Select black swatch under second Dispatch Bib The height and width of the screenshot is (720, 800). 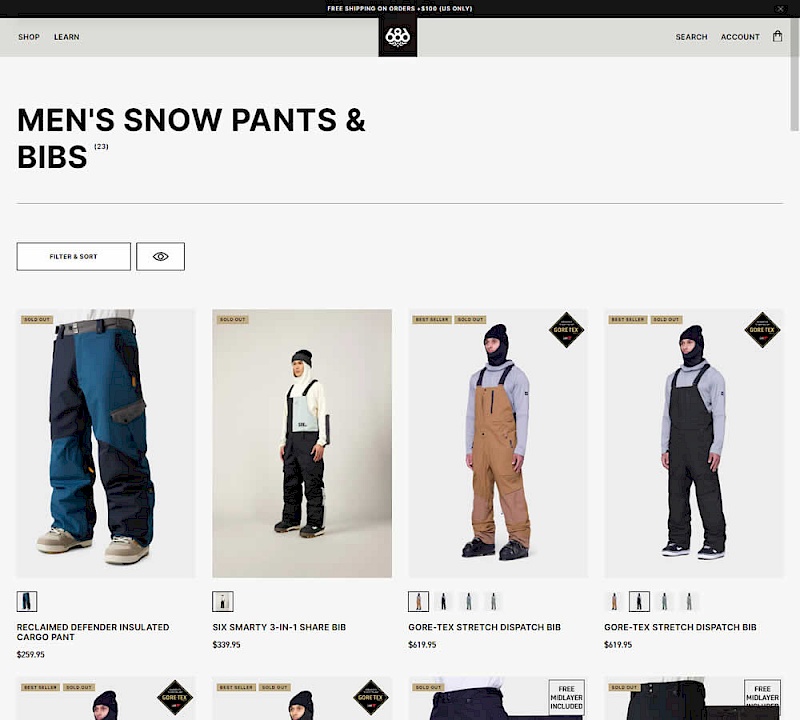pyautogui.click(x=639, y=601)
